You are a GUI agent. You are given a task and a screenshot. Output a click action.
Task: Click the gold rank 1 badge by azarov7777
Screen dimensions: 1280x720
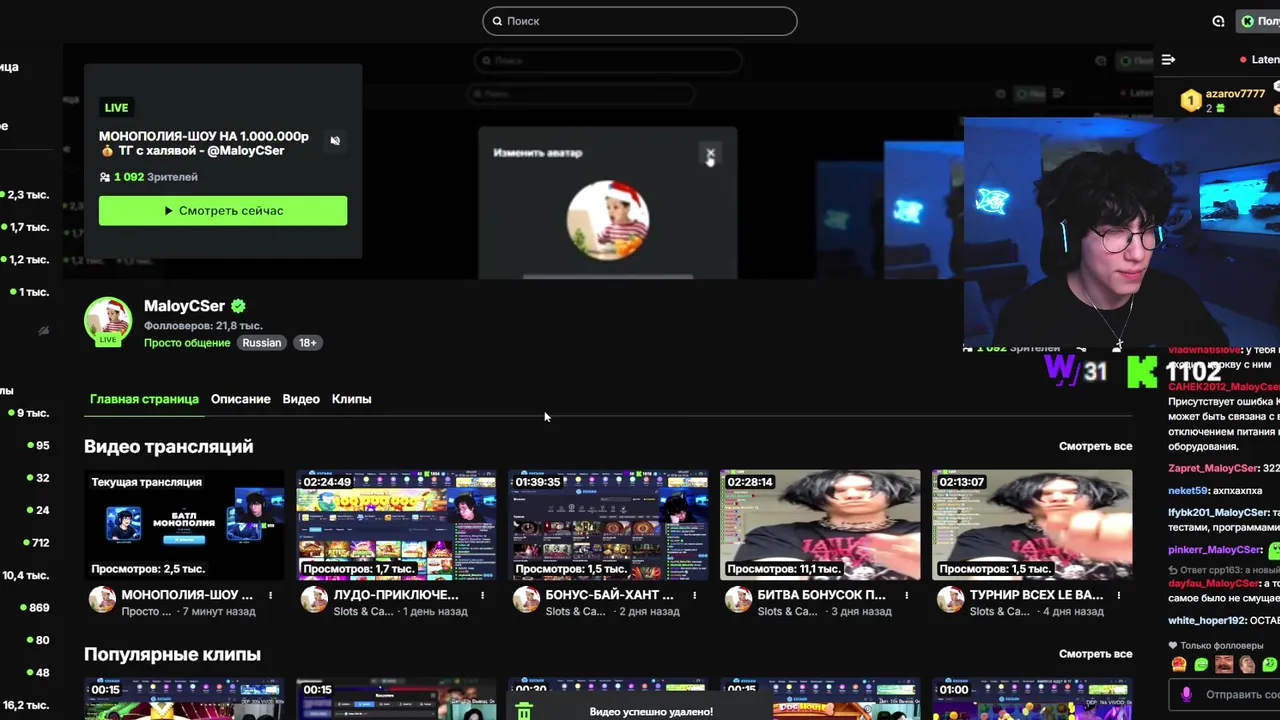point(1190,100)
